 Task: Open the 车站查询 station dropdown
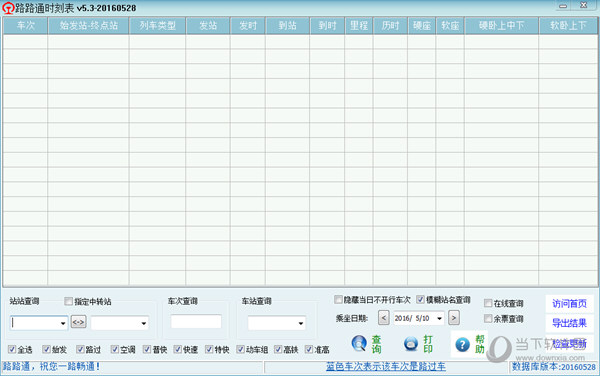[x=301, y=324]
